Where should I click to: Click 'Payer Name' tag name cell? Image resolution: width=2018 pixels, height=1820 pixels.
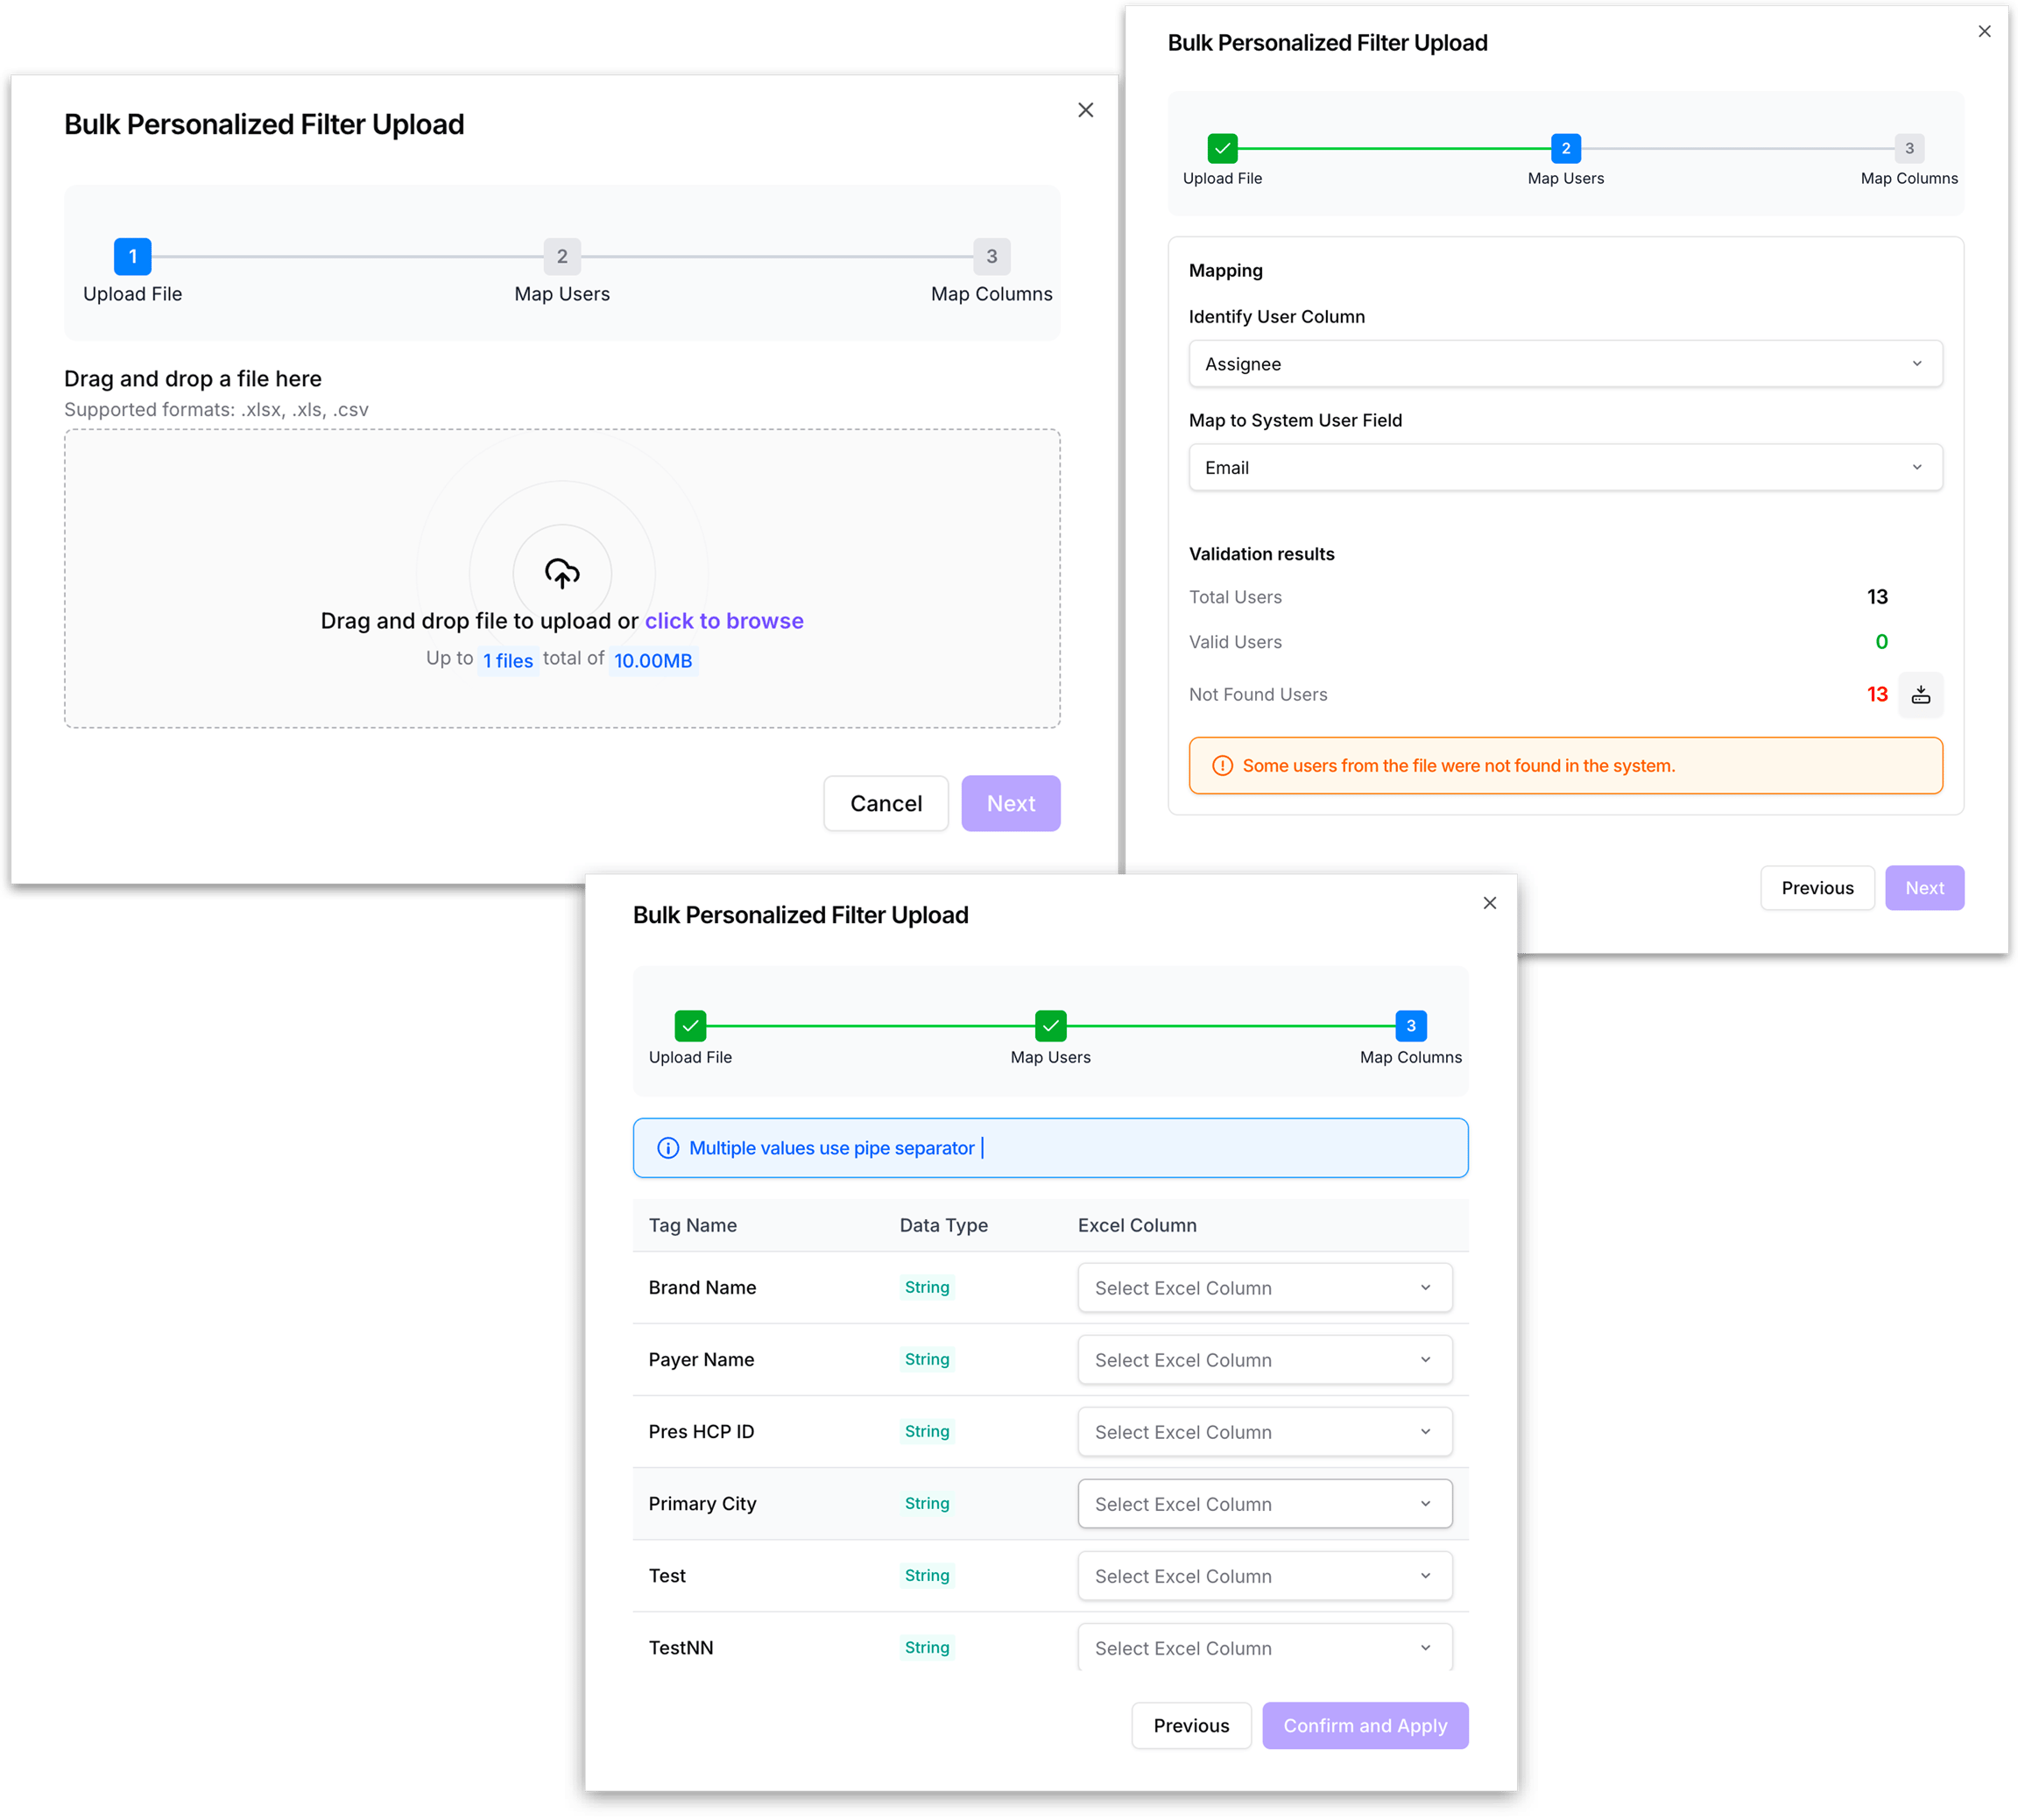(x=700, y=1360)
